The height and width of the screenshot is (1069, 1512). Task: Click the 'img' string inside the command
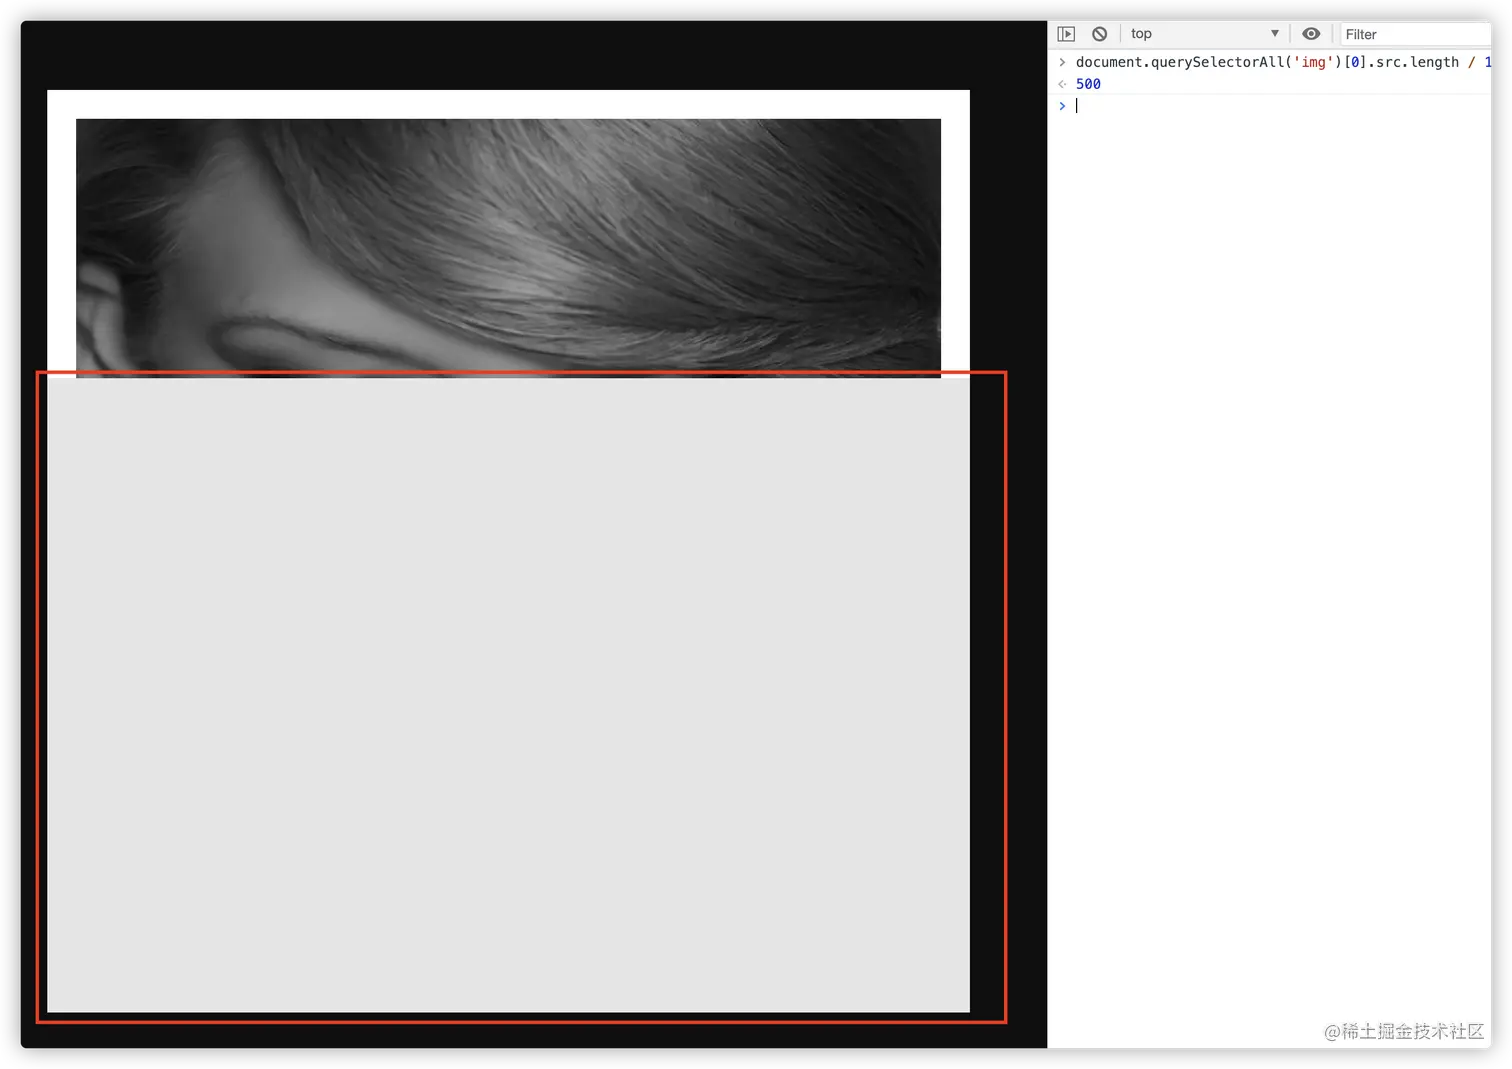1313,61
